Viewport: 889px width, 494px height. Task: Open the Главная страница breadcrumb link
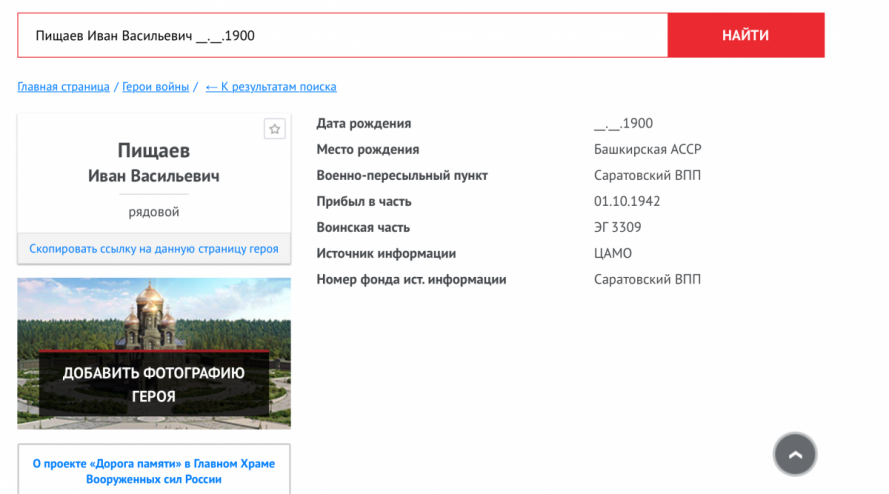(63, 87)
